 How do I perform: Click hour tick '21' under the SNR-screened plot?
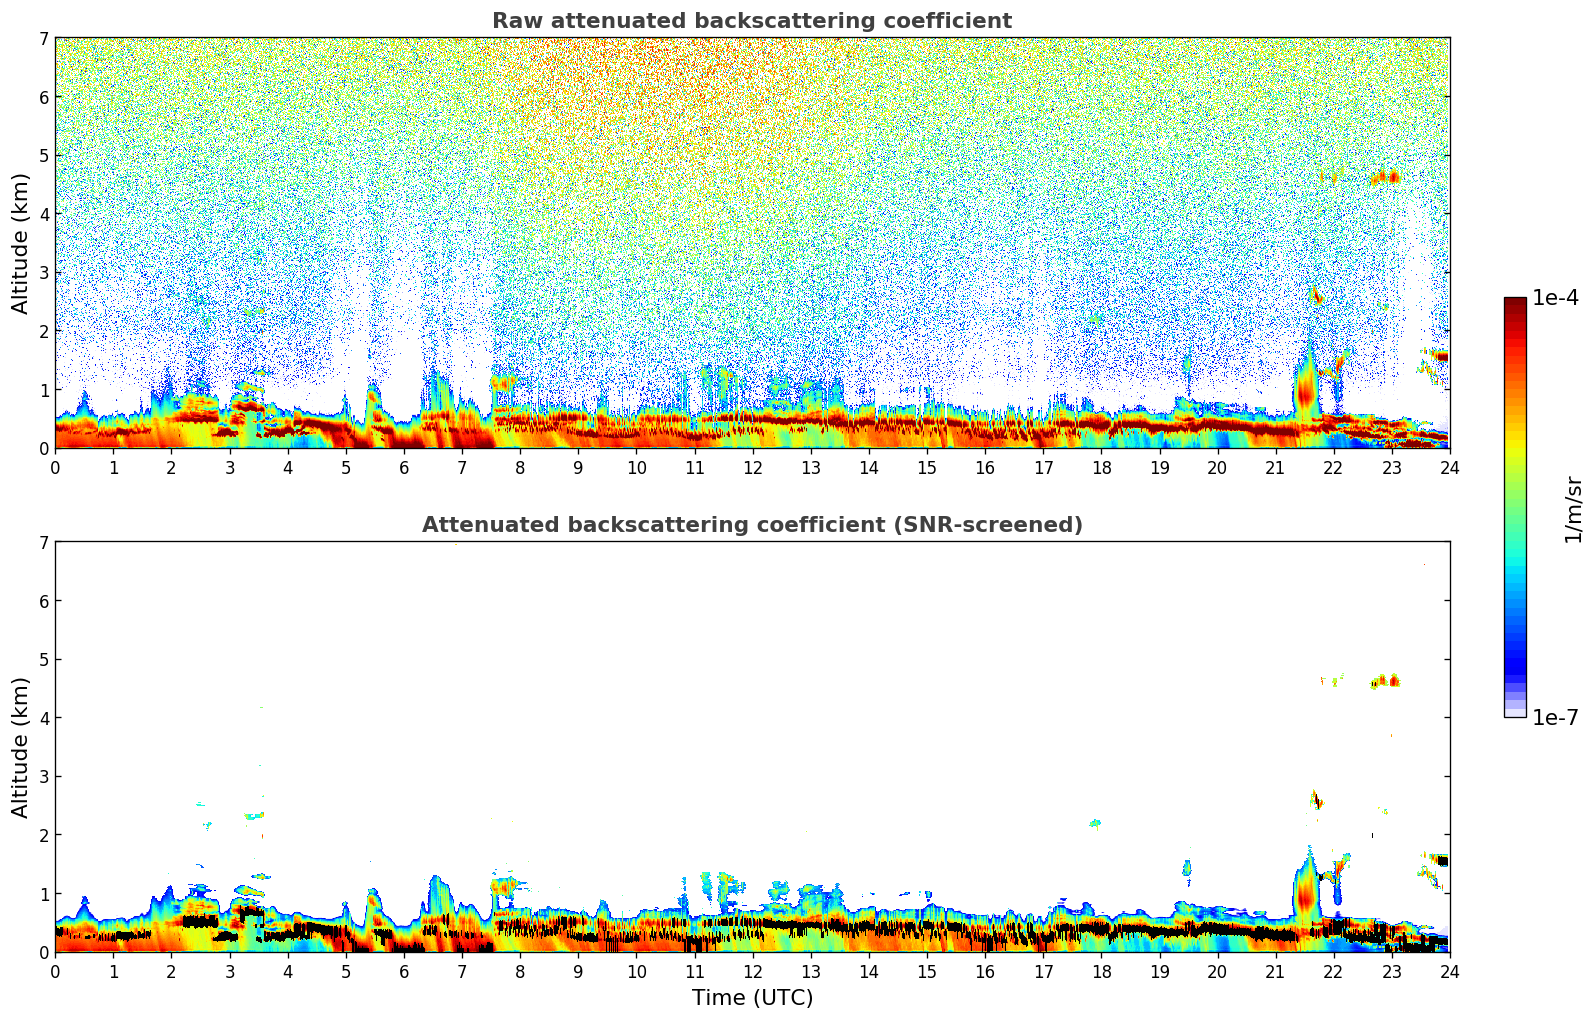1275,971
